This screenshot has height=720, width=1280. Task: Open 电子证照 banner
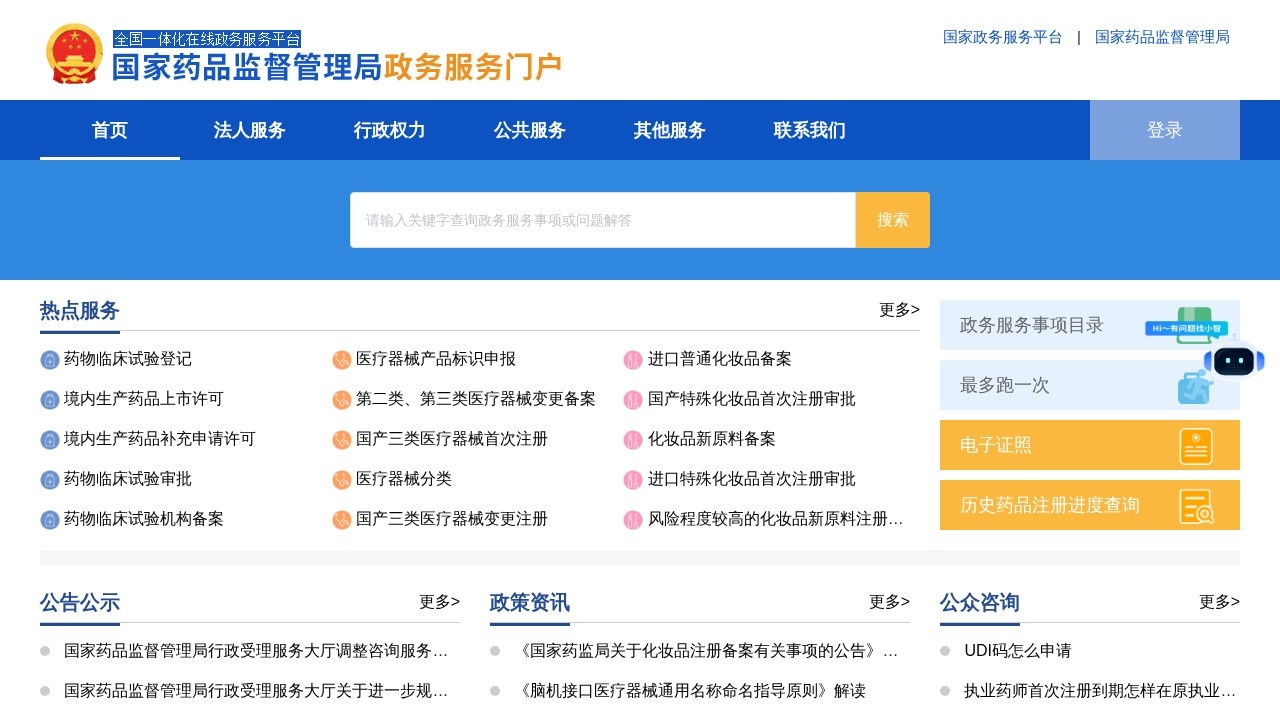(x=1090, y=445)
